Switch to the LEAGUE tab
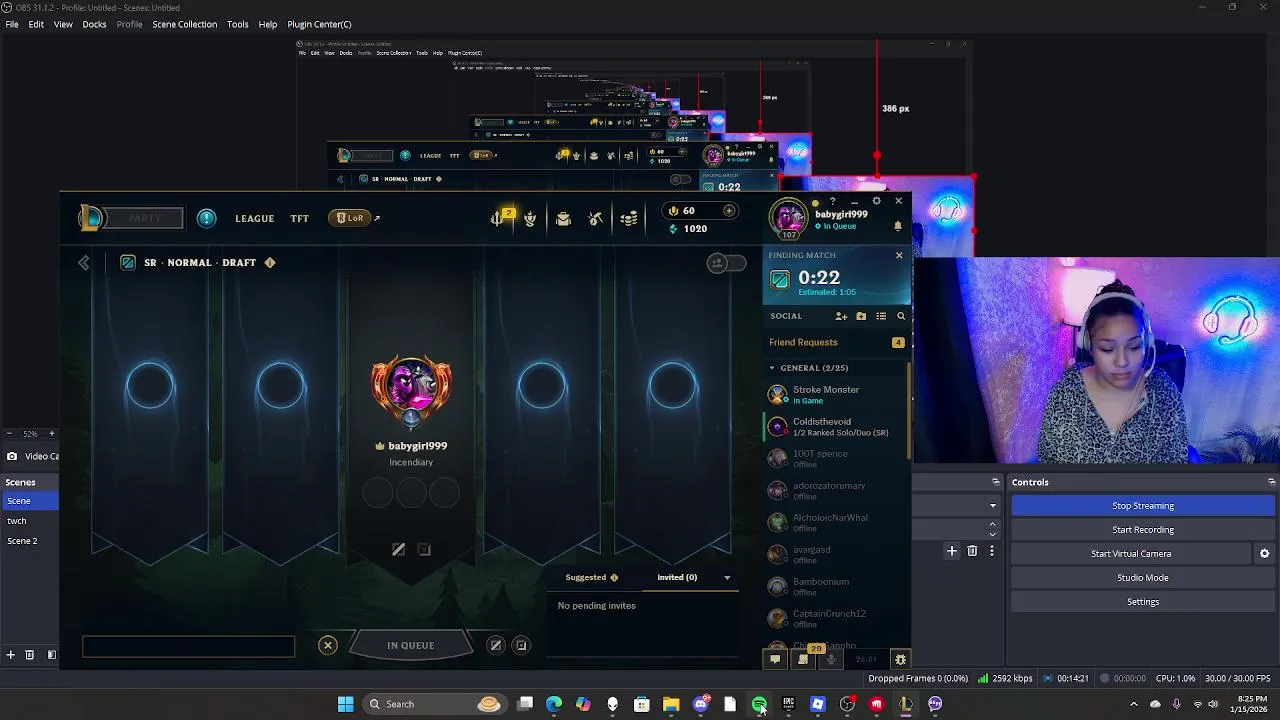 [x=254, y=218]
